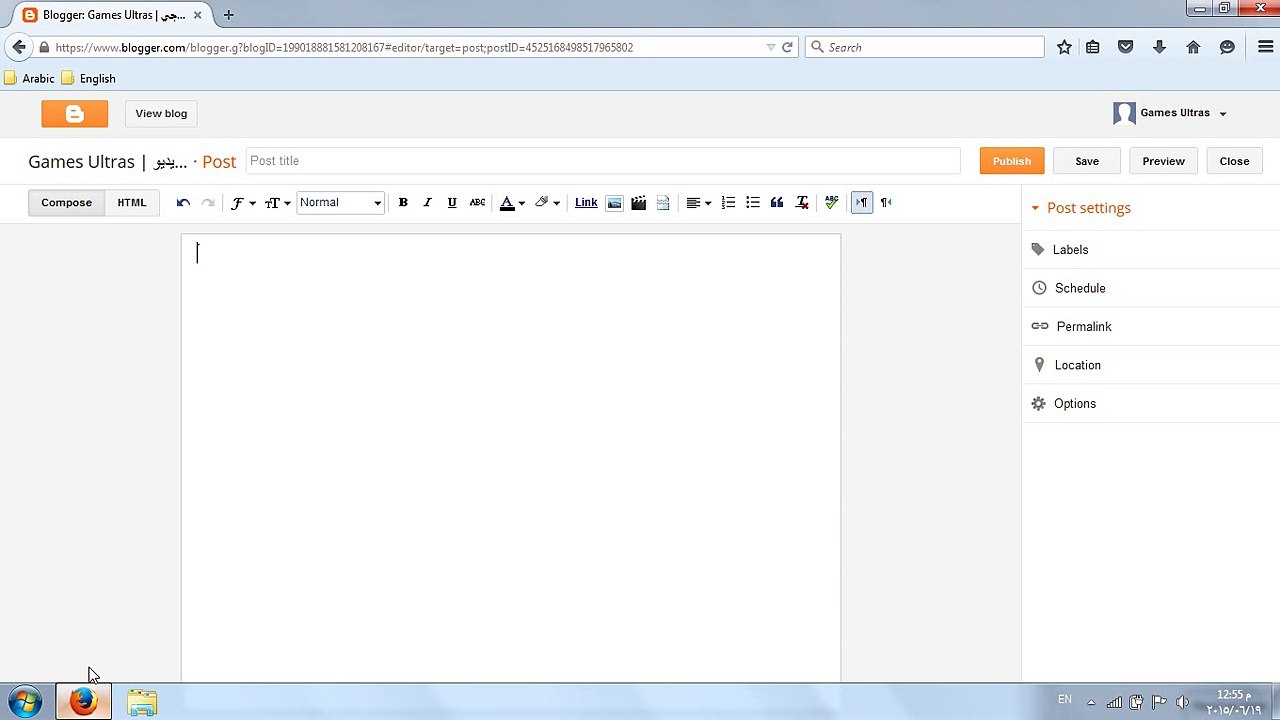Open the Hello chat icon
1280x720 pixels.
pyautogui.click(x=1227, y=47)
